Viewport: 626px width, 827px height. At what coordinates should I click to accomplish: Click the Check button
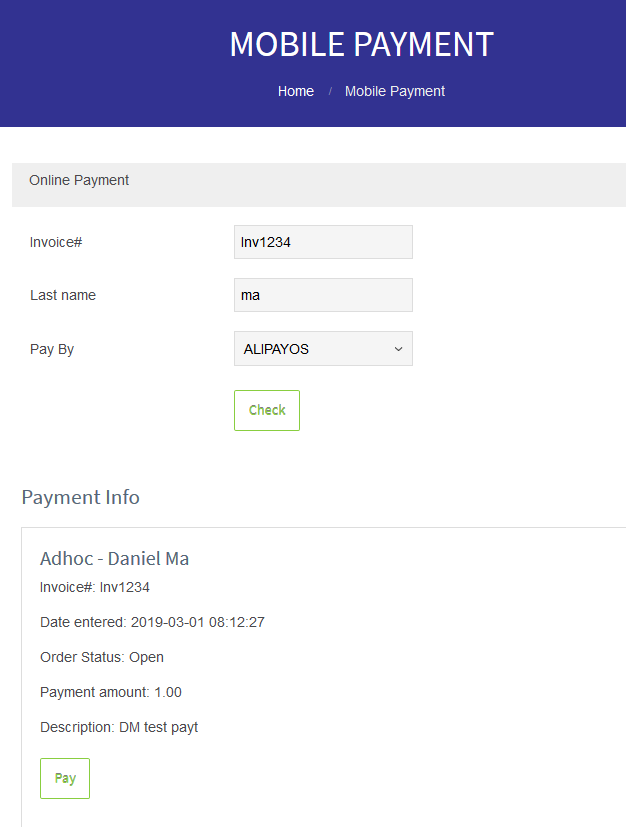(x=267, y=410)
